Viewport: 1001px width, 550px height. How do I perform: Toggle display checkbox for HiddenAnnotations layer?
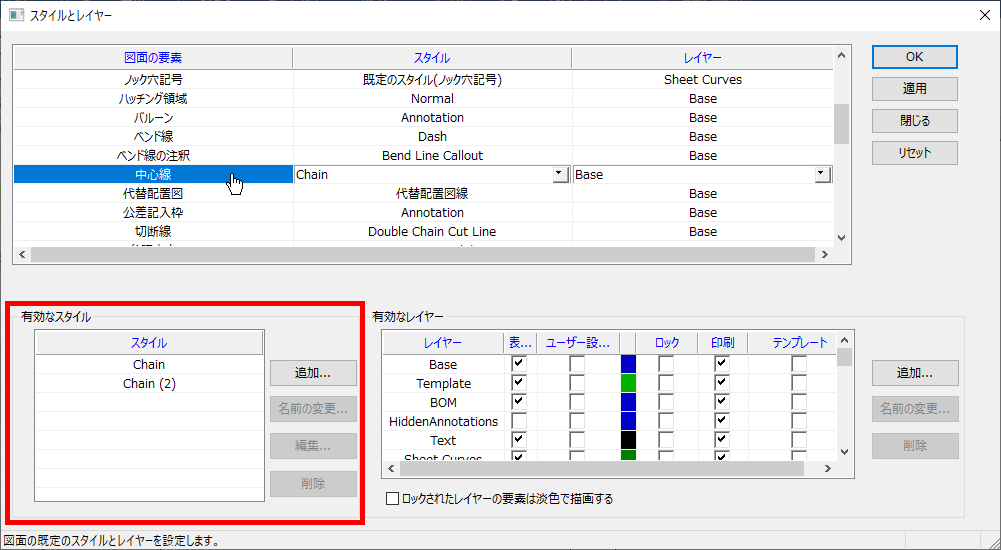[x=519, y=422]
